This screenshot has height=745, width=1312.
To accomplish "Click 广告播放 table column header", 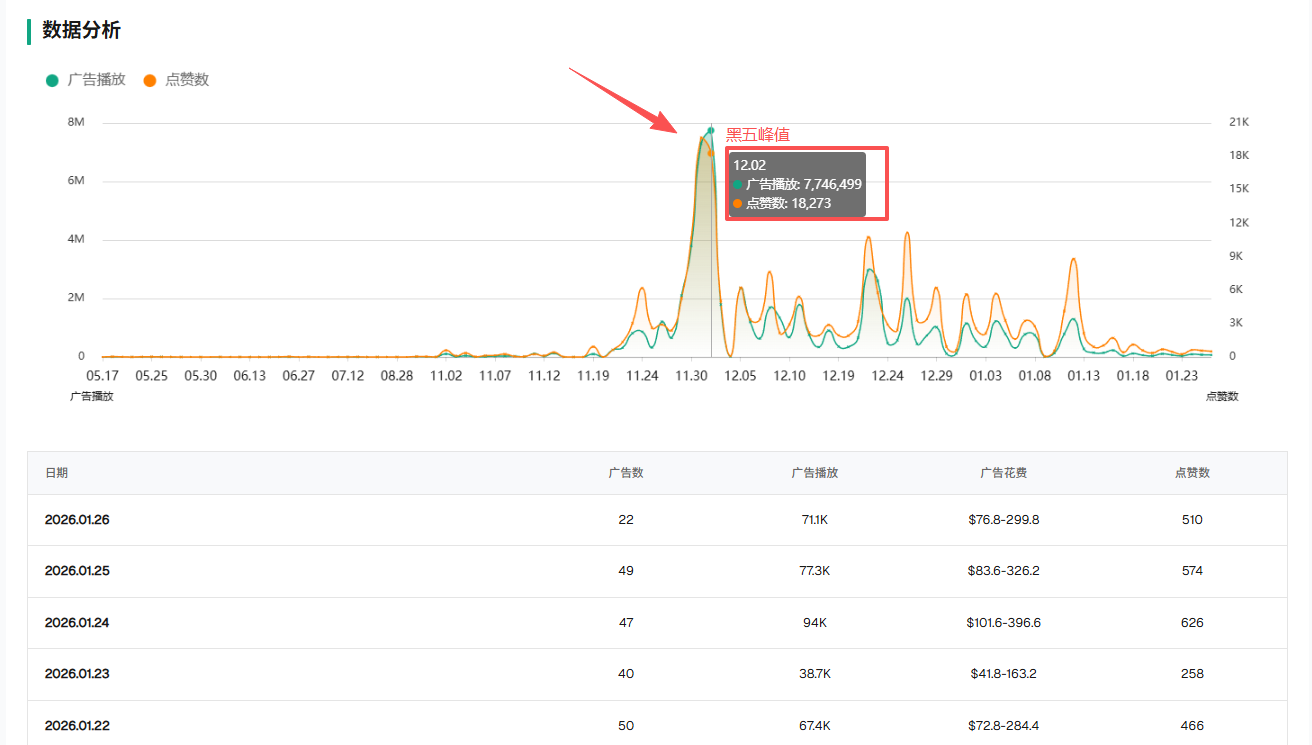I will 814,473.
